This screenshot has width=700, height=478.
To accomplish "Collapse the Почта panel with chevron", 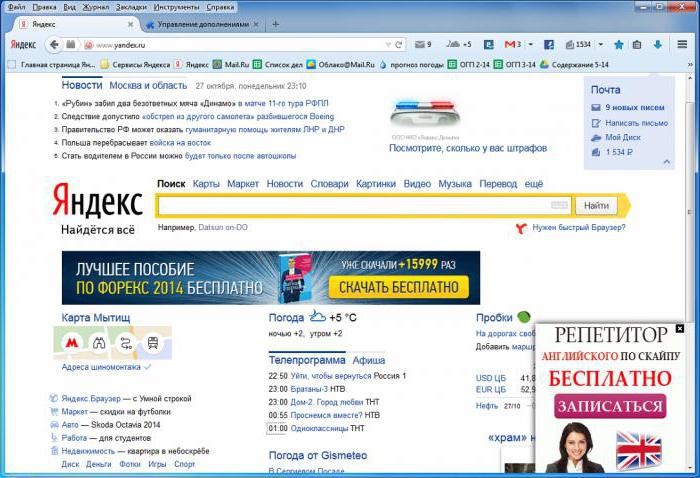I will tap(667, 162).
